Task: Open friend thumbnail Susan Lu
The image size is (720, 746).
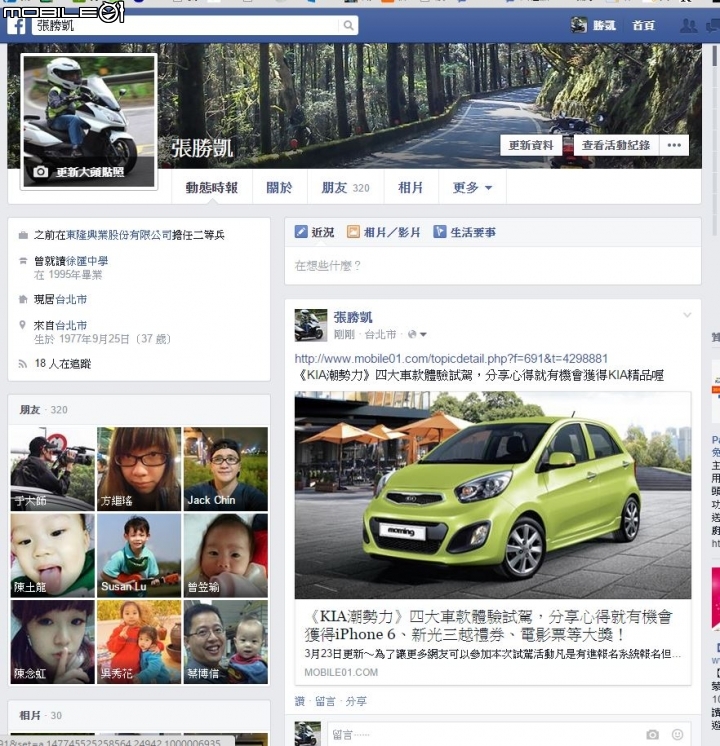Action: pos(139,555)
